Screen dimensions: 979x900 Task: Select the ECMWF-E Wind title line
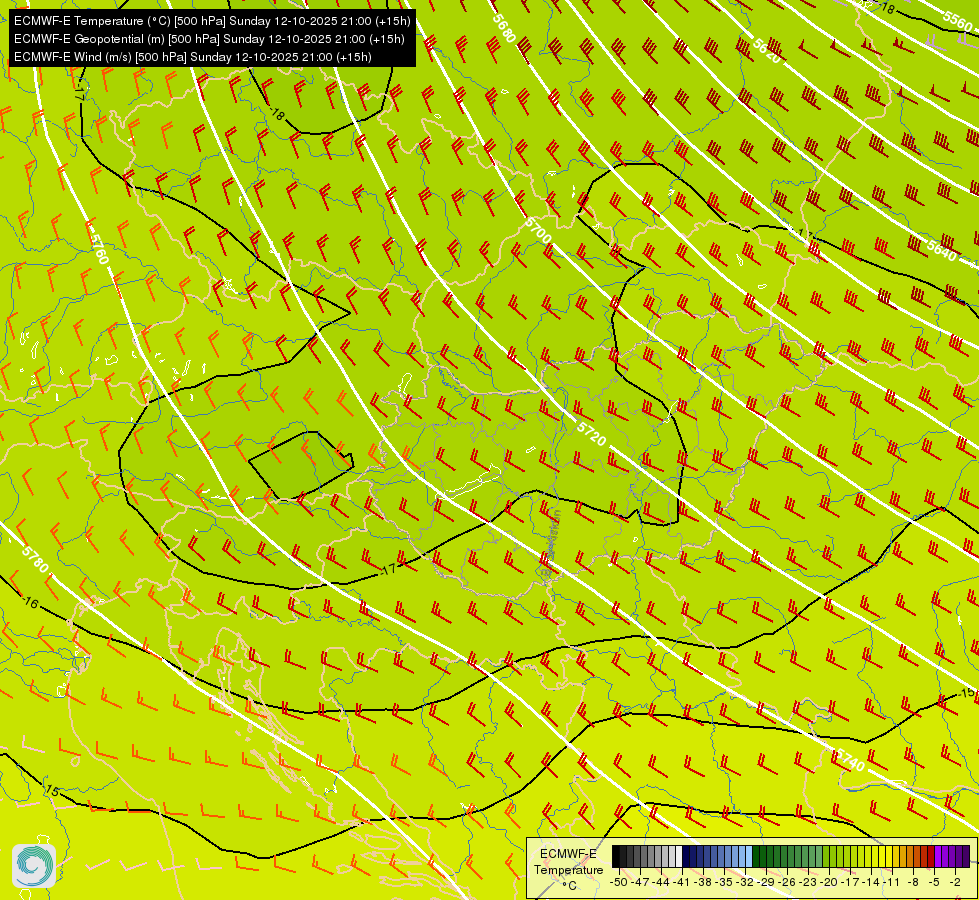point(193,57)
